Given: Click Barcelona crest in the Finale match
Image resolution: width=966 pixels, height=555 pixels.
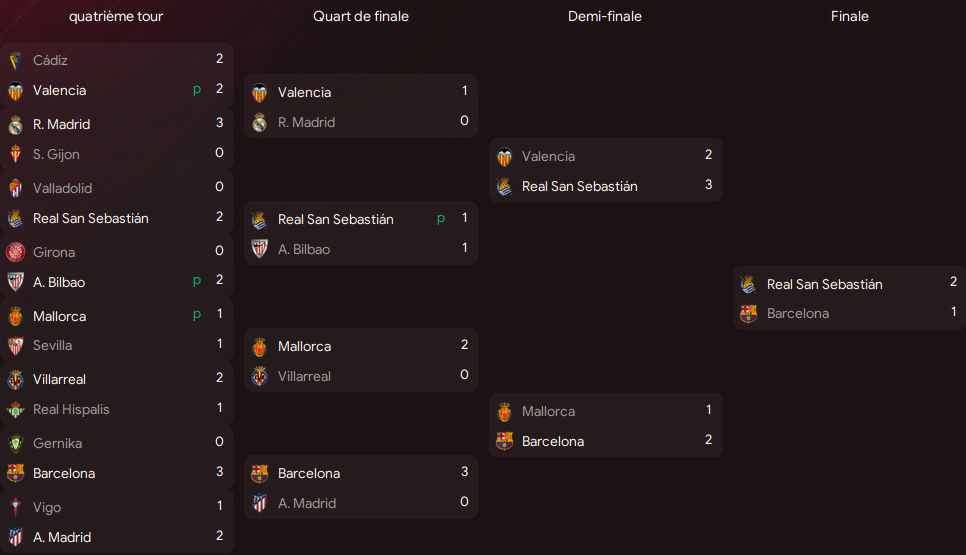Looking at the screenshot, I should (x=748, y=314).
